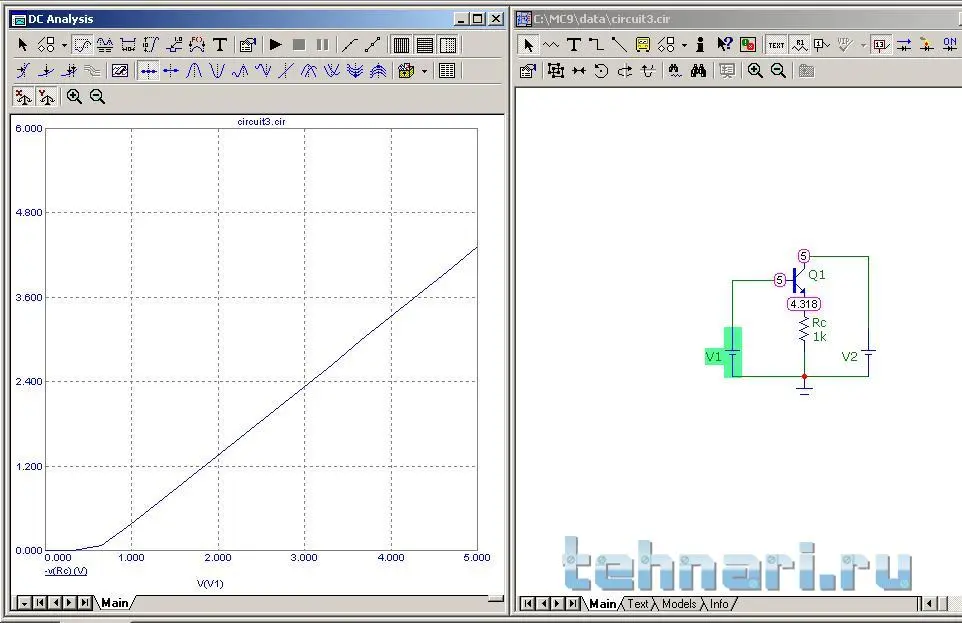Screen dimensions: 962x623
Task: Maximize the DC Analysis window
Action: (x=478, y=19)
